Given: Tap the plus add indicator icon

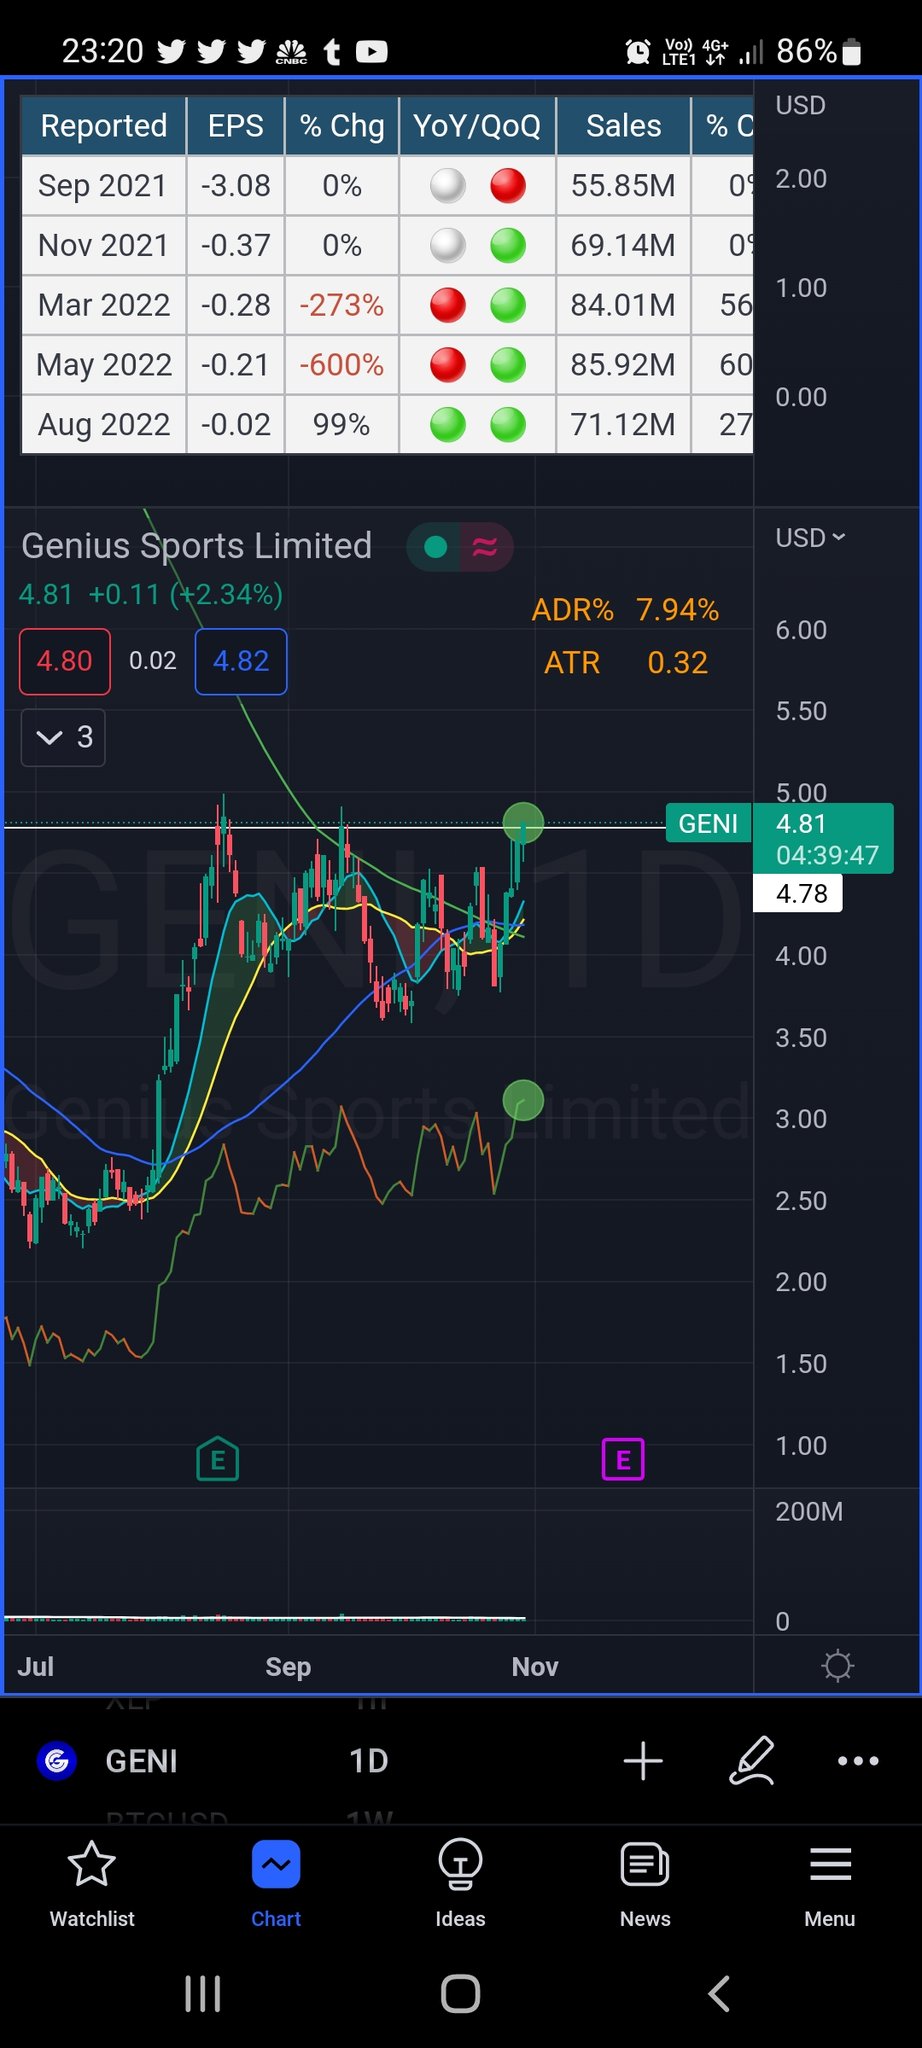Looking at the screenshot, I should [x=643, y=1761].
